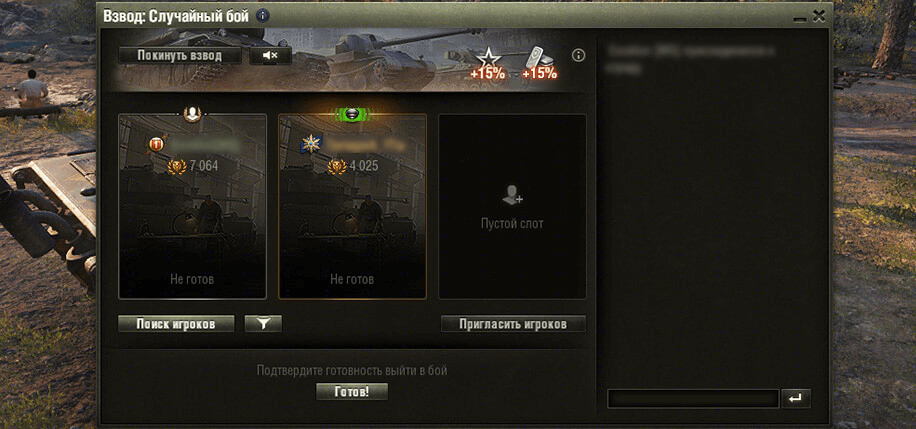Click the chat message input field
Image resolution: width=916 pixels, height=429 pixels.
[693, 399]
